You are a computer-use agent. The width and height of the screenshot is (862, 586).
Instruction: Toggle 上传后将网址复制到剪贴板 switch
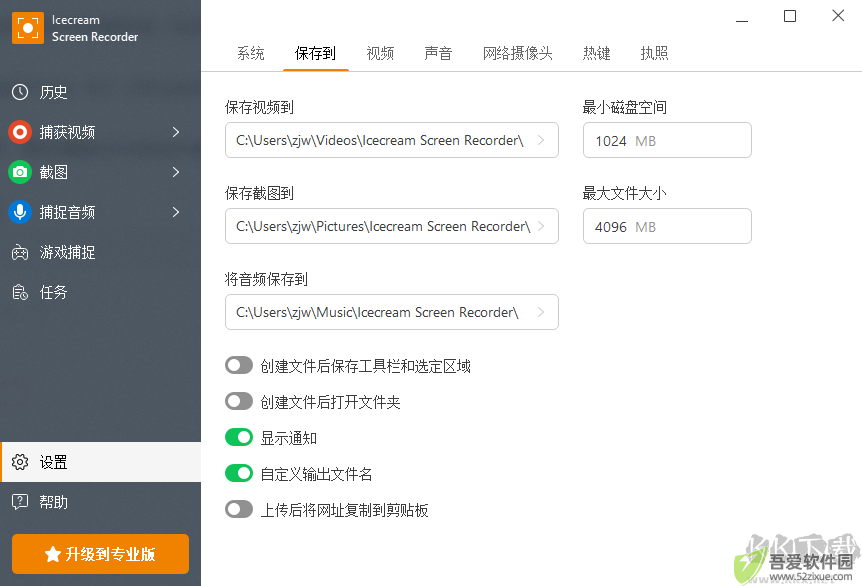(x=239, y=510)
